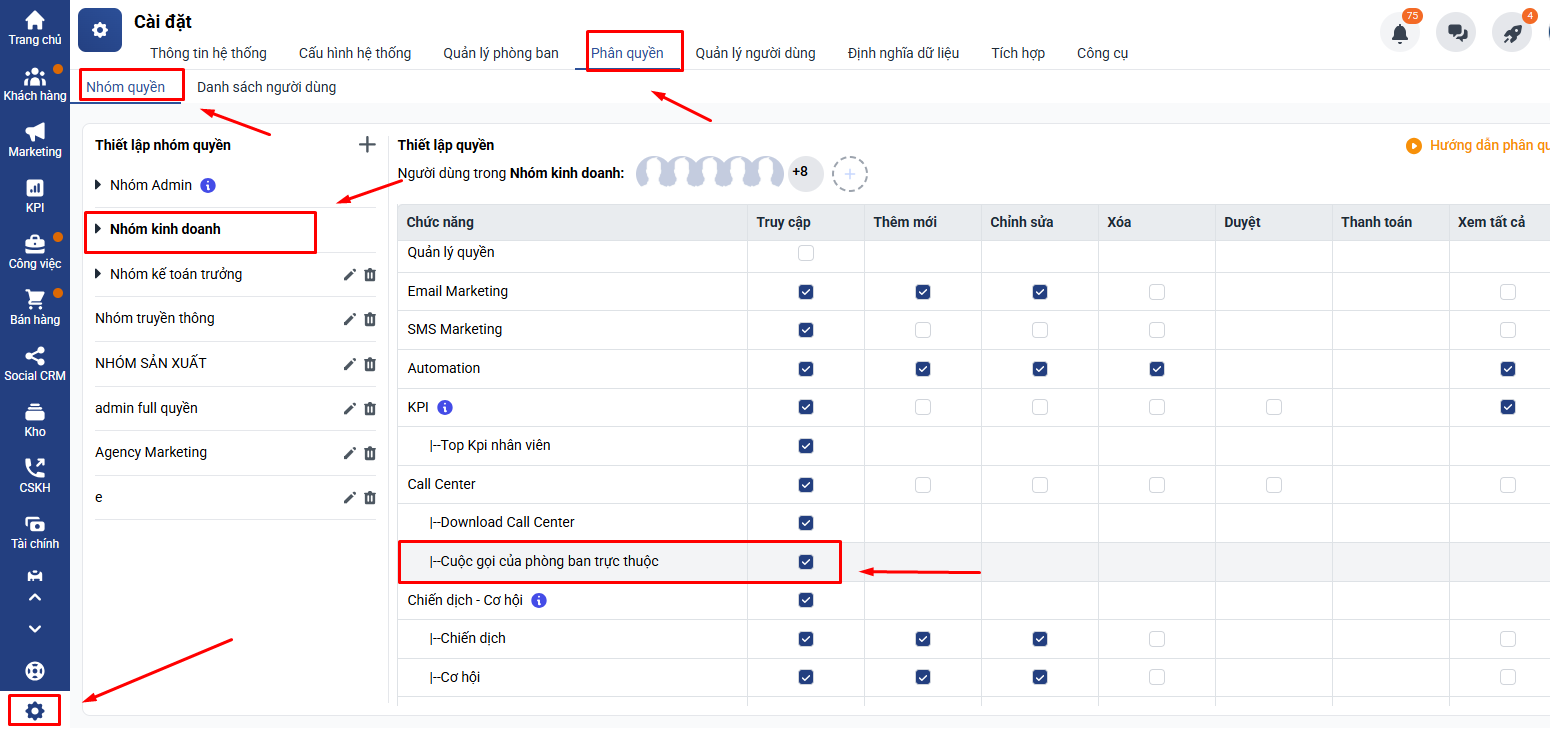Toggle Truy cập for Top Kpi nhân viên
Viewport: 1550px width, 731px height.
click(806, 446)
